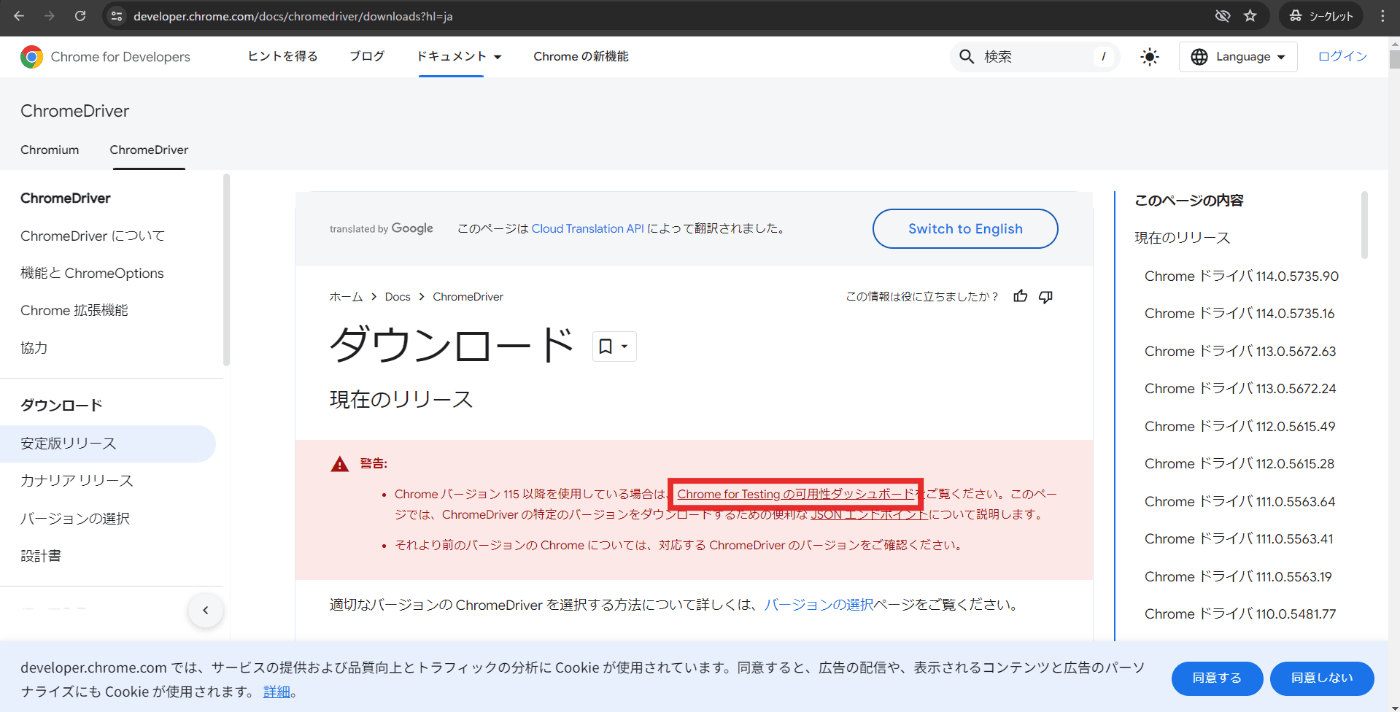Bookmark this page with the star icon
1400x712 pixels.
[x=1250, y=16]
